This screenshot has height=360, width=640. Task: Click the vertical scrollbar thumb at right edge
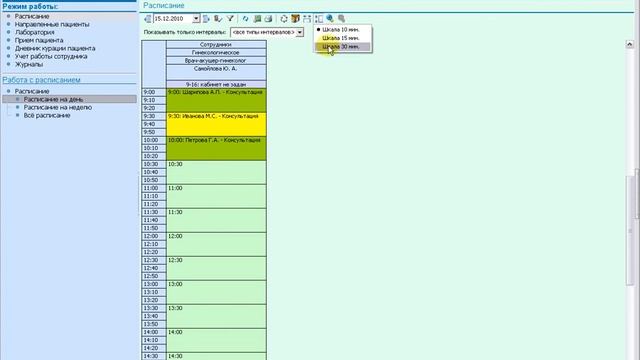tap(630, 231)
